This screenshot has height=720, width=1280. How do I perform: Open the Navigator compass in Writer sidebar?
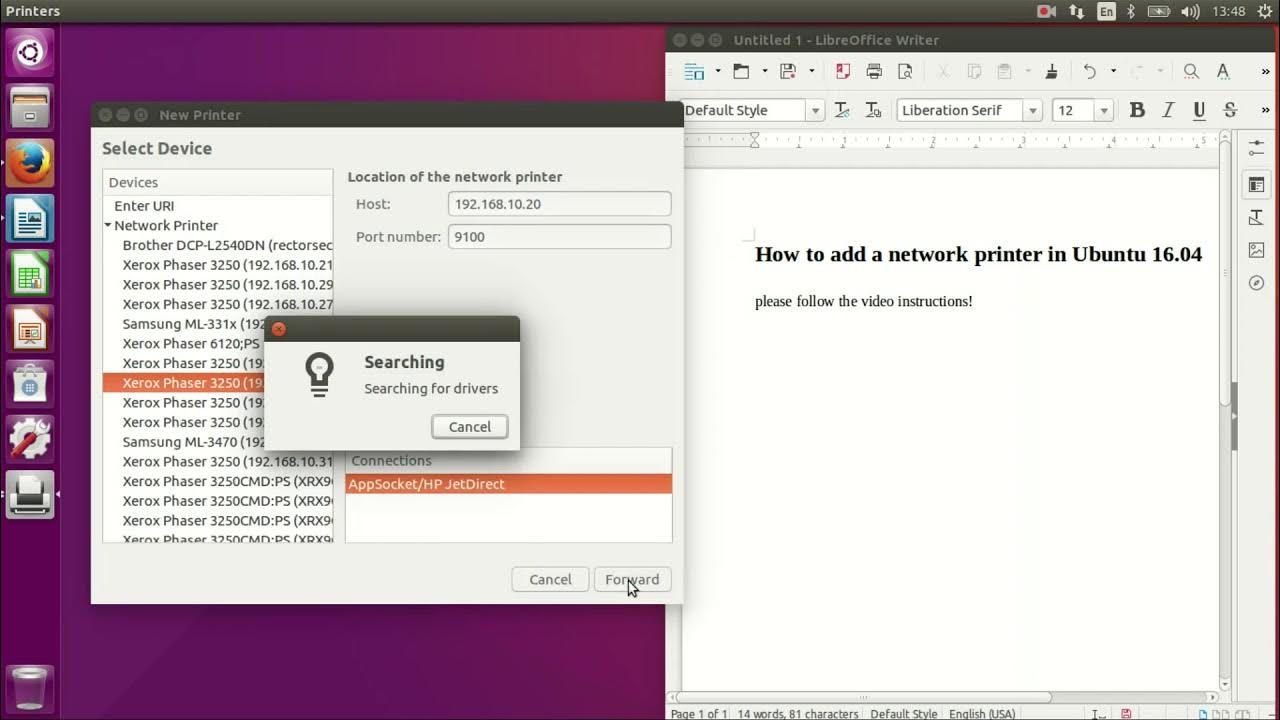point(1257,283)
